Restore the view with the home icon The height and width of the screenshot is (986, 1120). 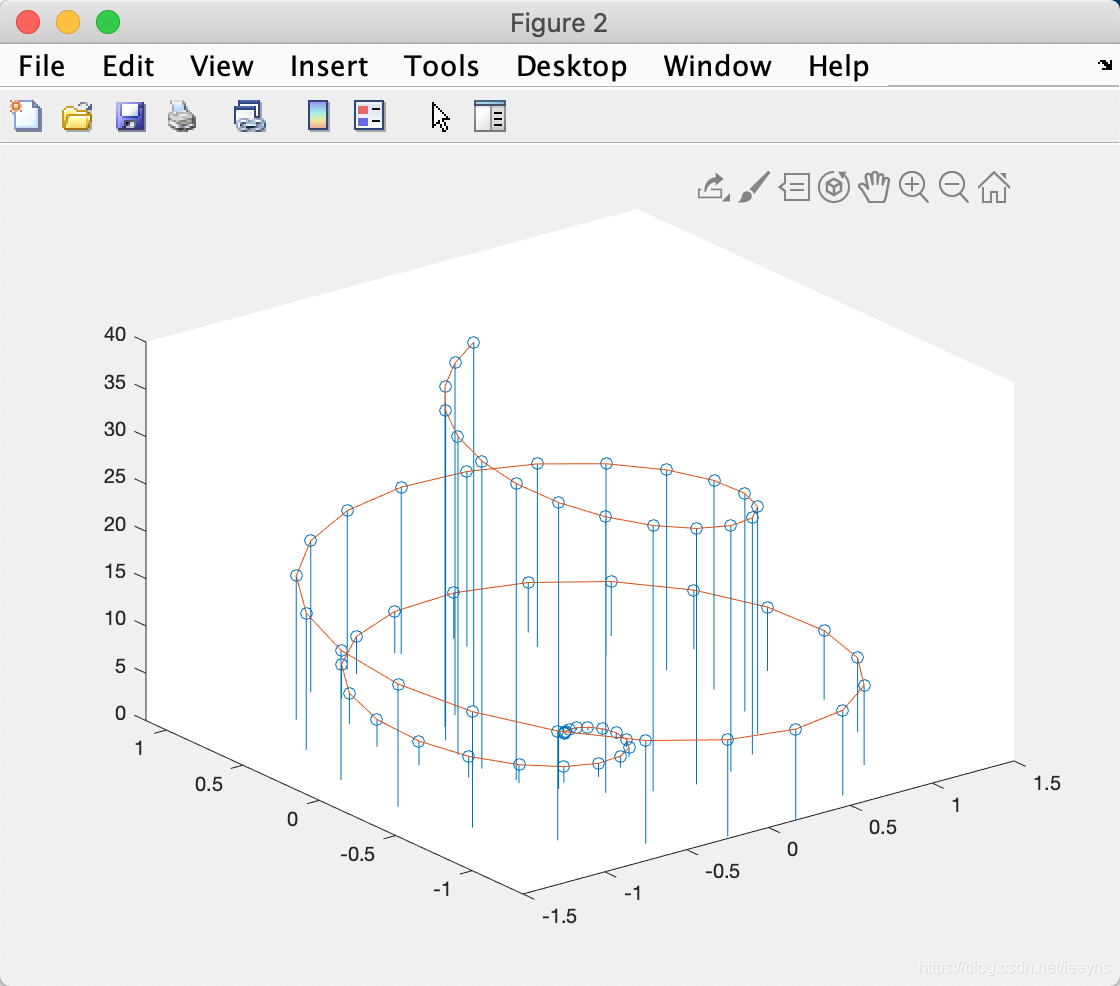[x=994, y=187]
